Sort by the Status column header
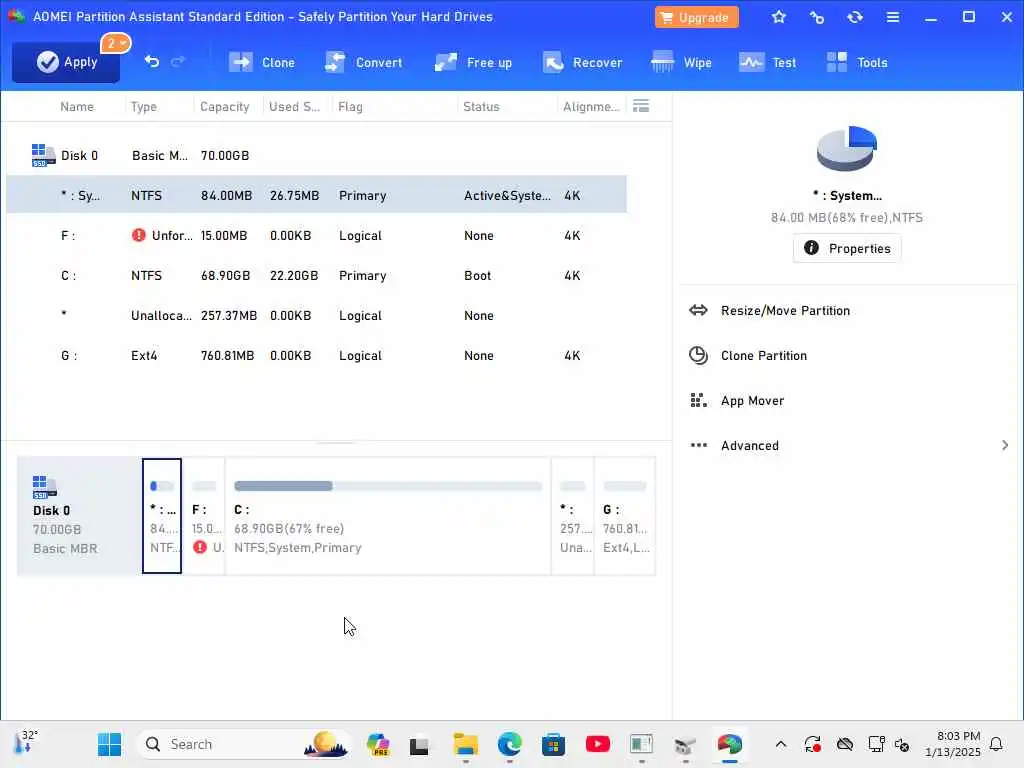Image resolution: width=1024 pixels, height=768 pixels. [481, 106]
